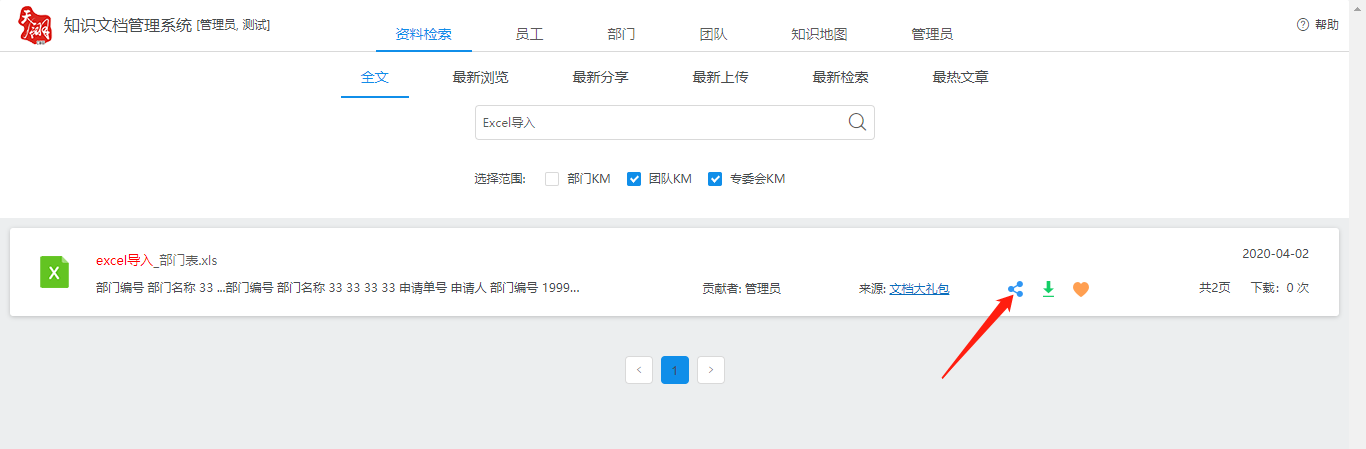Click the share icon on the result row
Screen dimensions: 1366x449
[x=1015, y=289]
